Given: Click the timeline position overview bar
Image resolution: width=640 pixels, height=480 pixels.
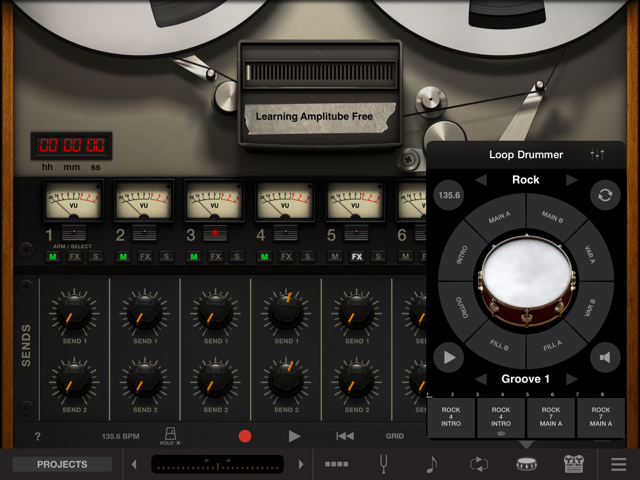Looking at the screenshot, I should coord(218,464).
